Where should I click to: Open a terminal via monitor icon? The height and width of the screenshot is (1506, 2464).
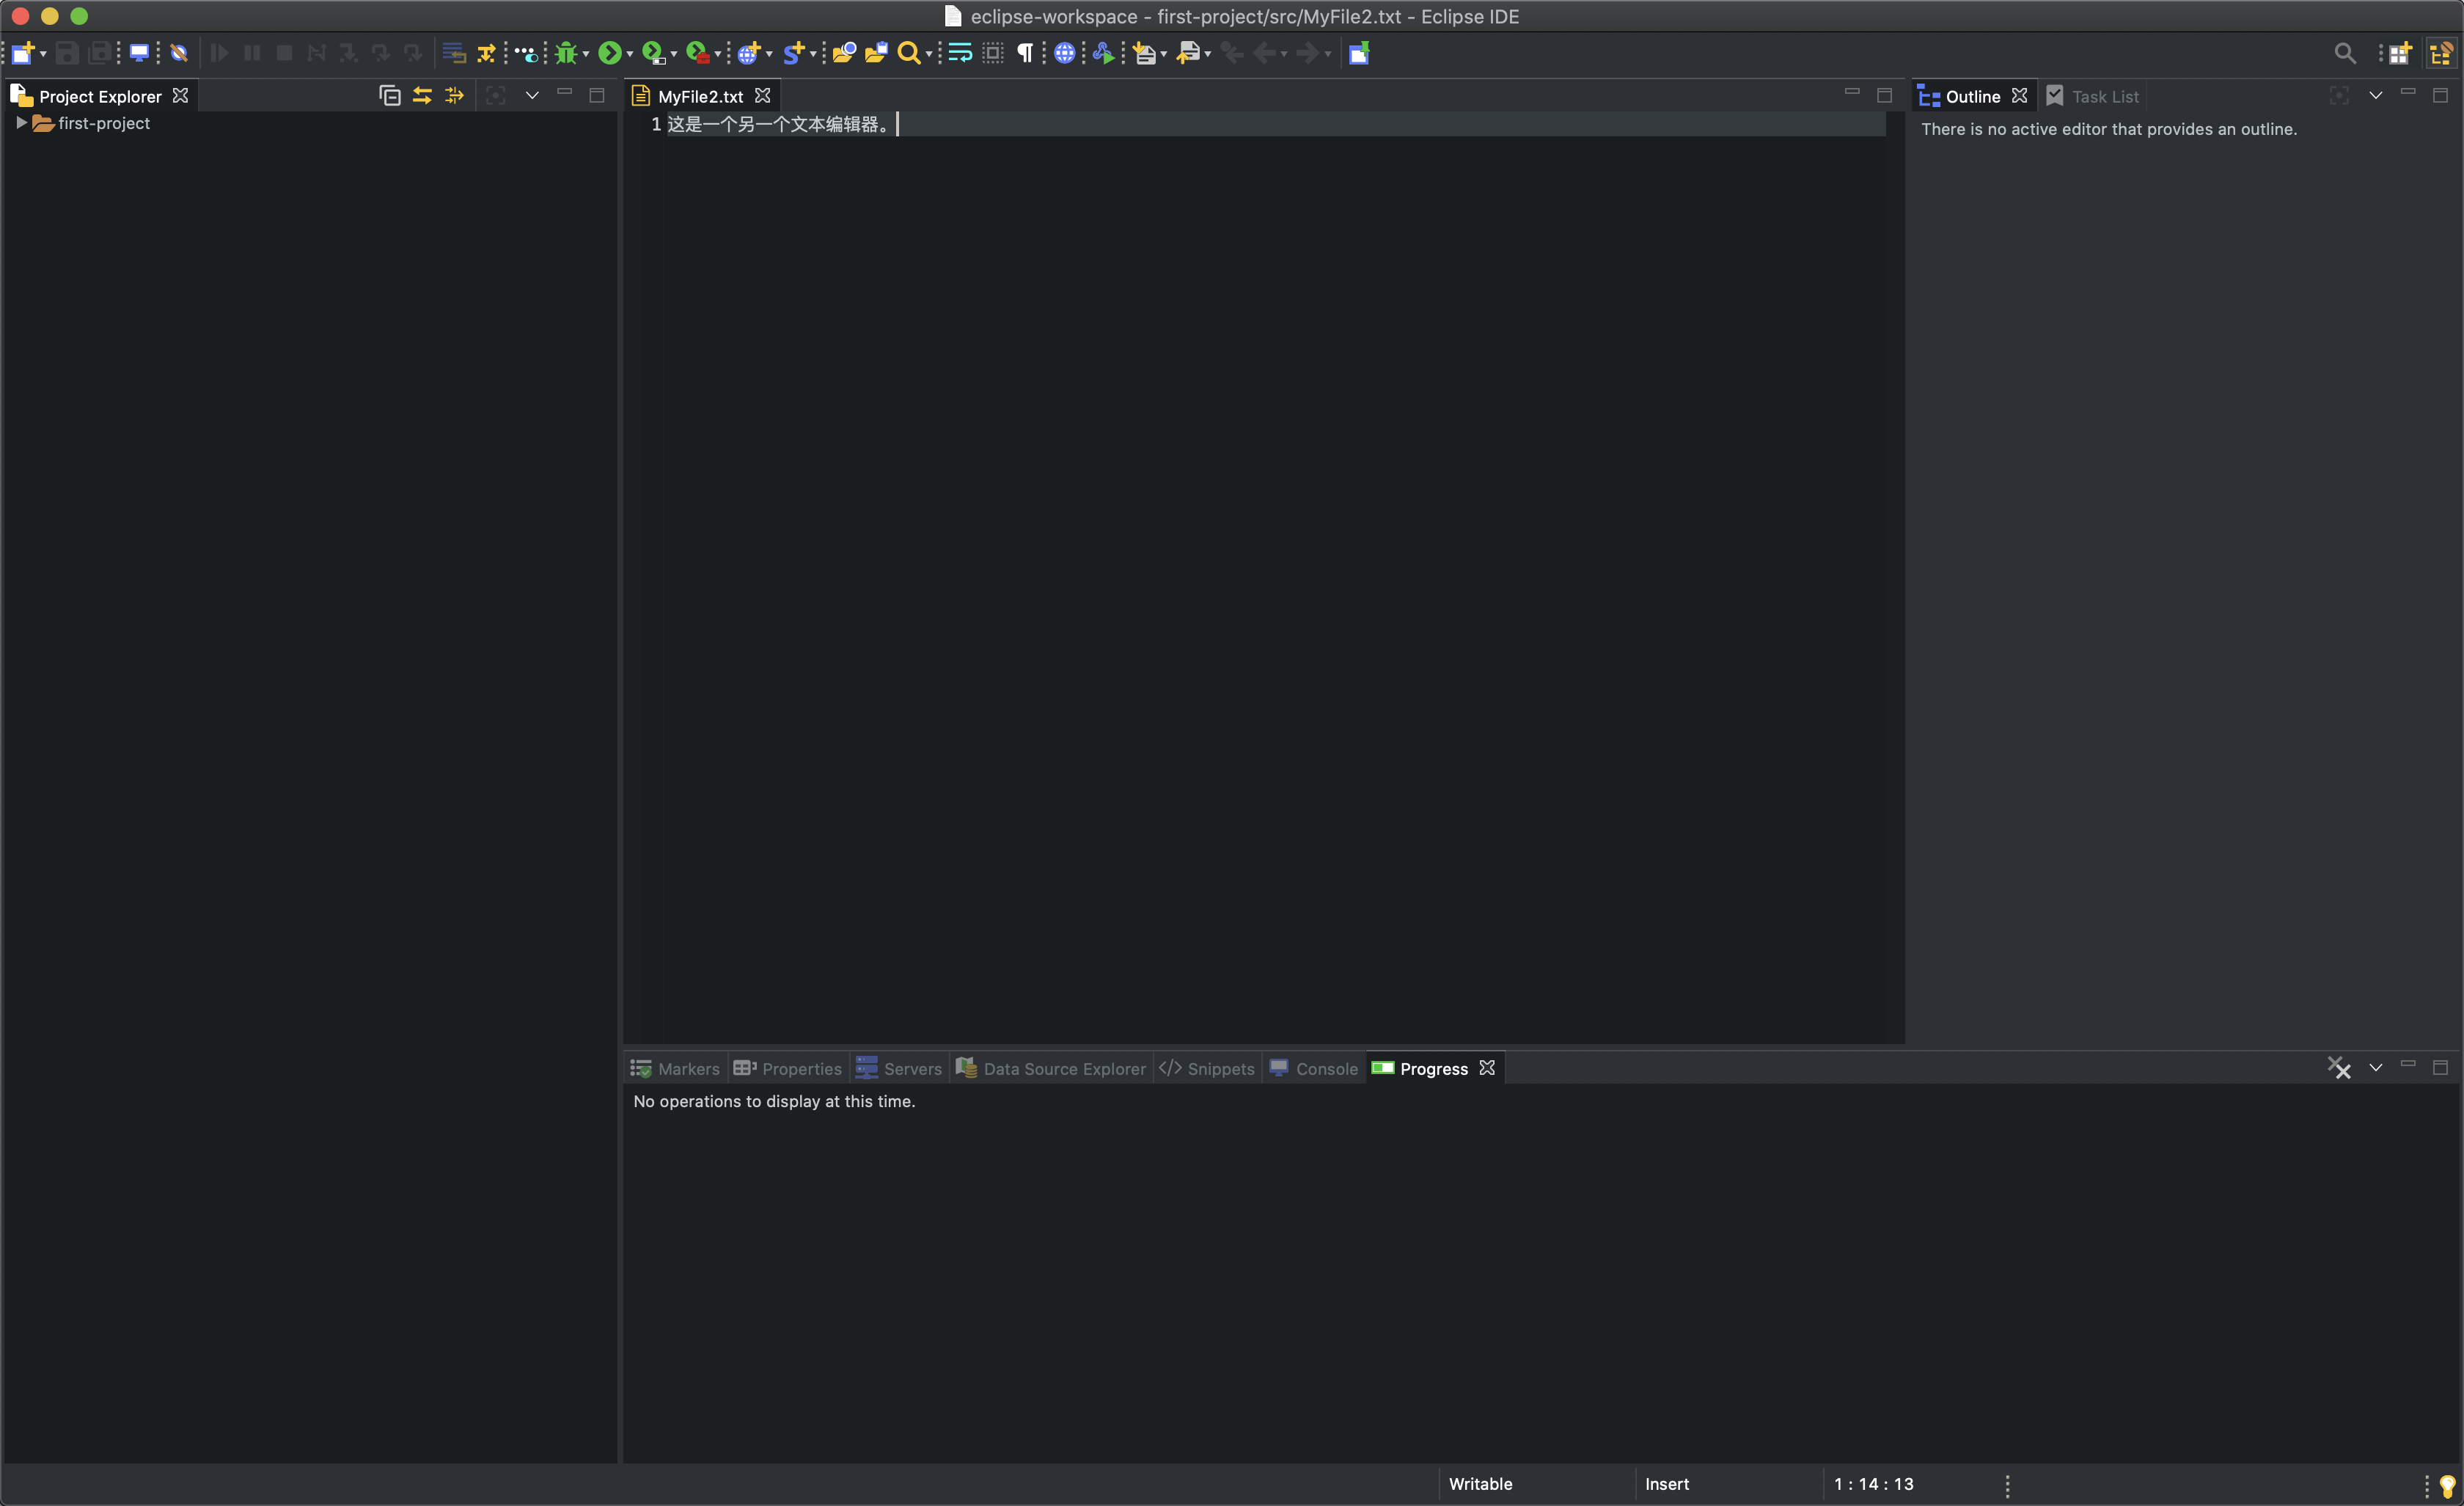click(139, 53)
